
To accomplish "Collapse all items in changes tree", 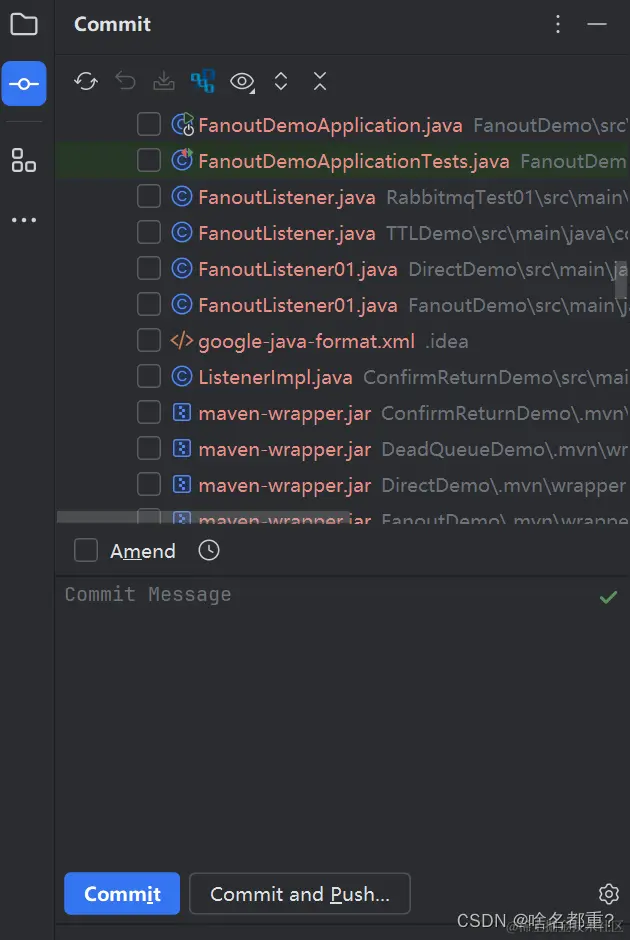I will pos(320,81).
